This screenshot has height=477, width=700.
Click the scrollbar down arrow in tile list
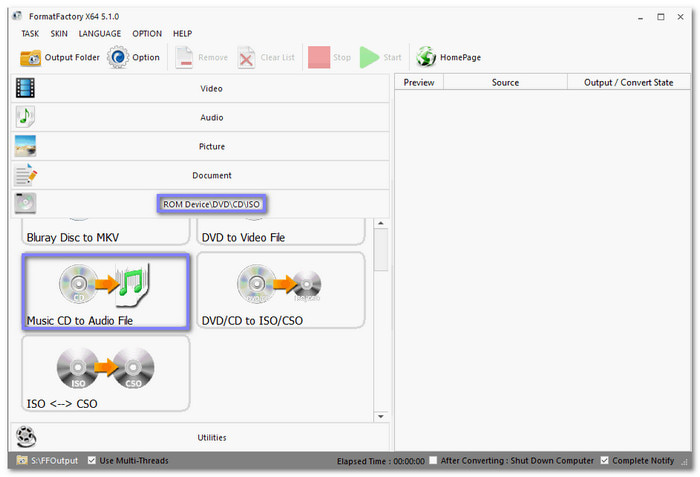[381, 416]
